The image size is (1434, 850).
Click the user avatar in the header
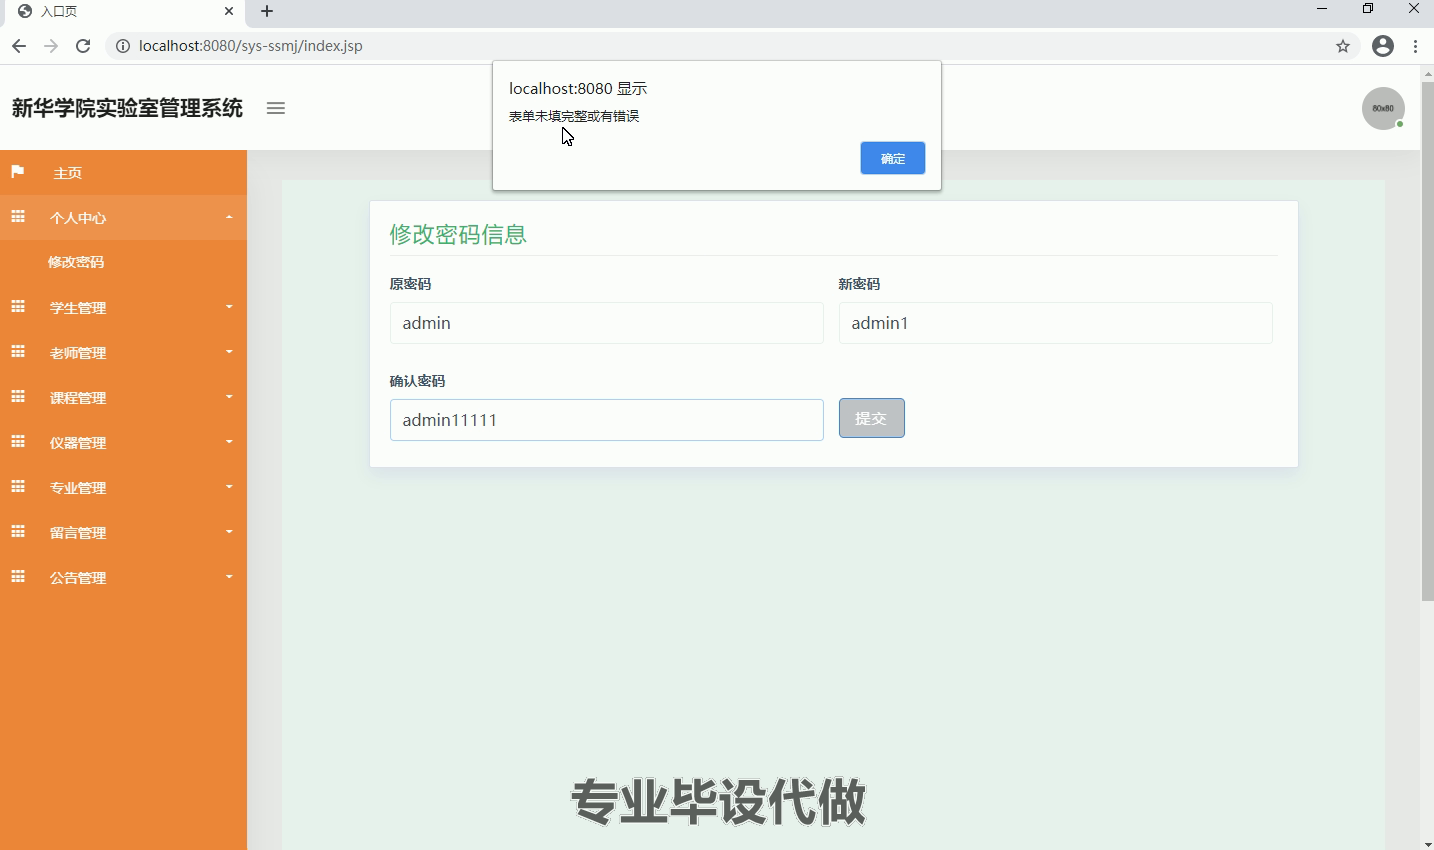coord(1383,108)
